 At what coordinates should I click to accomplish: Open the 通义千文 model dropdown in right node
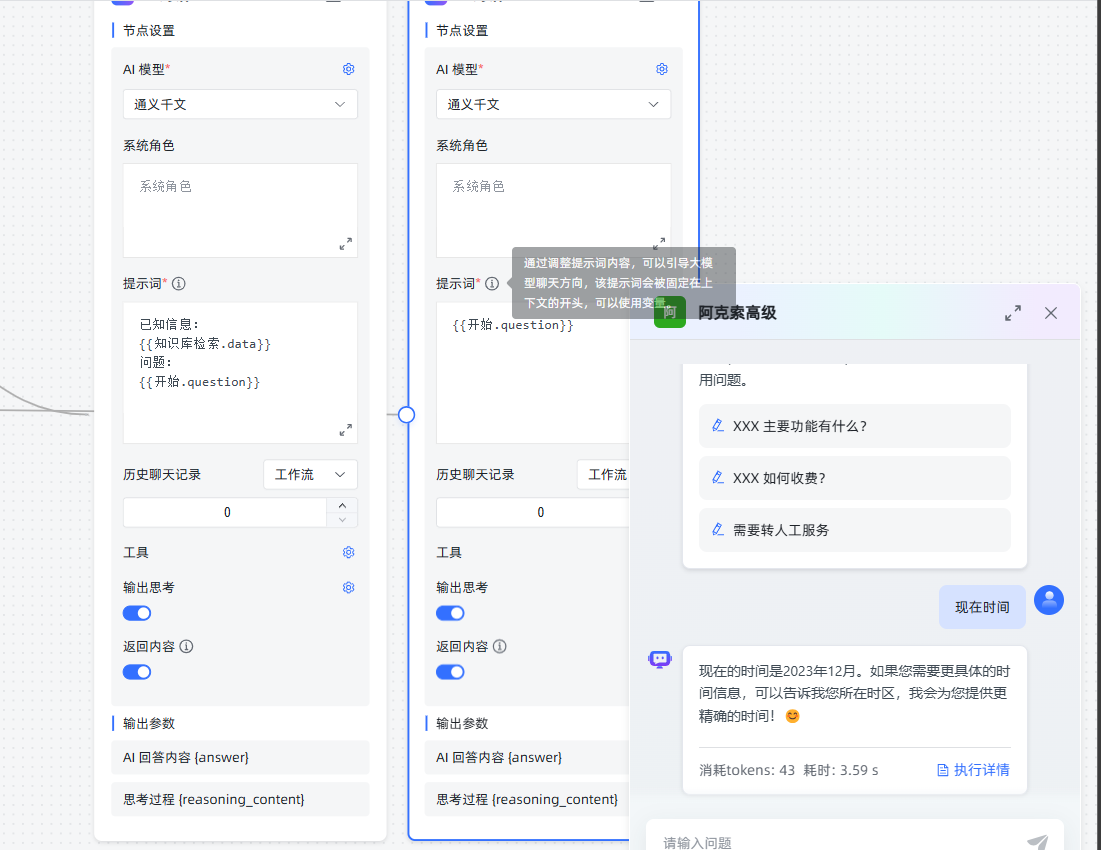[553, 105]
